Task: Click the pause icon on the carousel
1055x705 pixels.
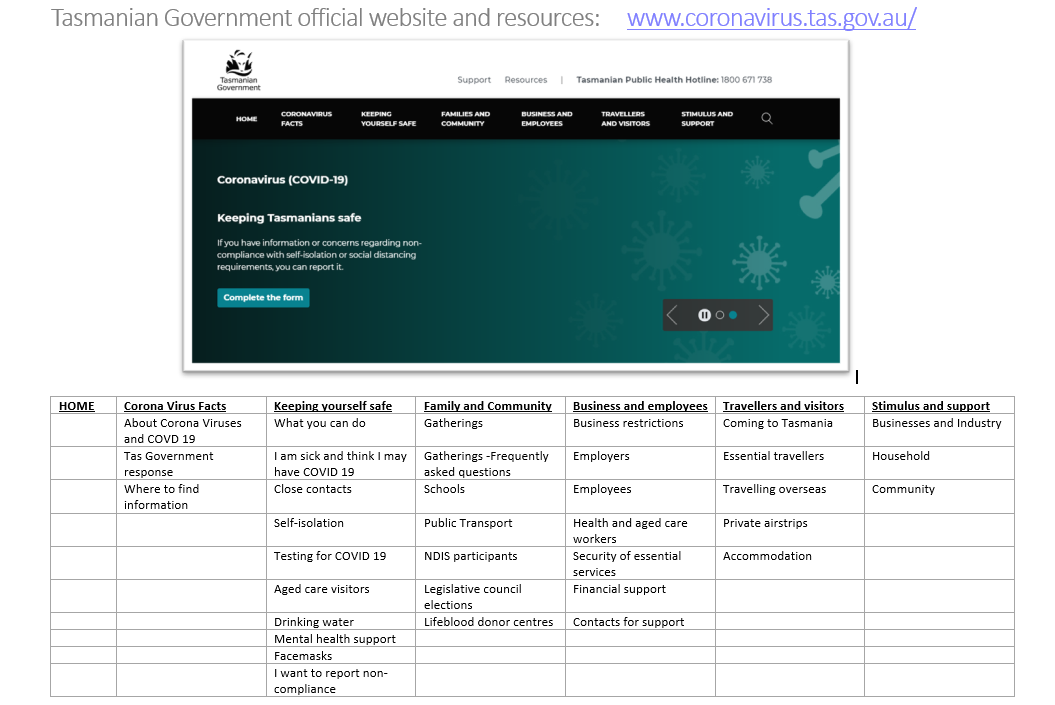Action: point(704,315)
